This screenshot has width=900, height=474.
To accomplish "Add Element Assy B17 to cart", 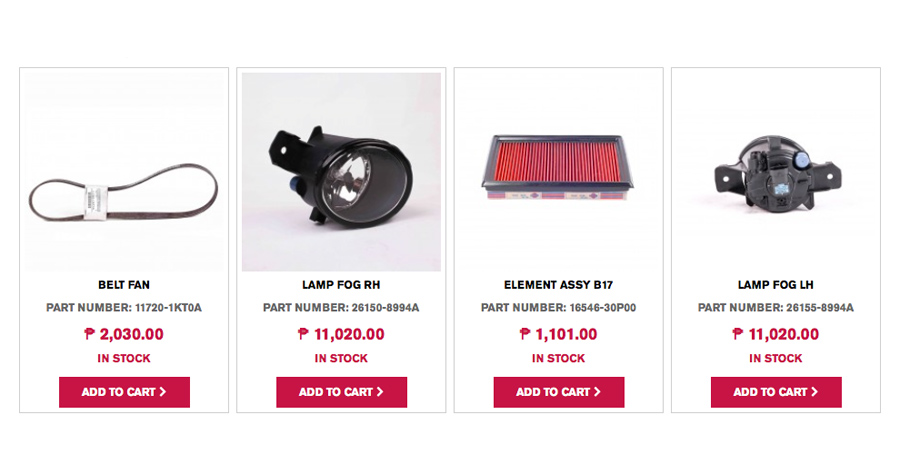I will [x=558, y=392].
